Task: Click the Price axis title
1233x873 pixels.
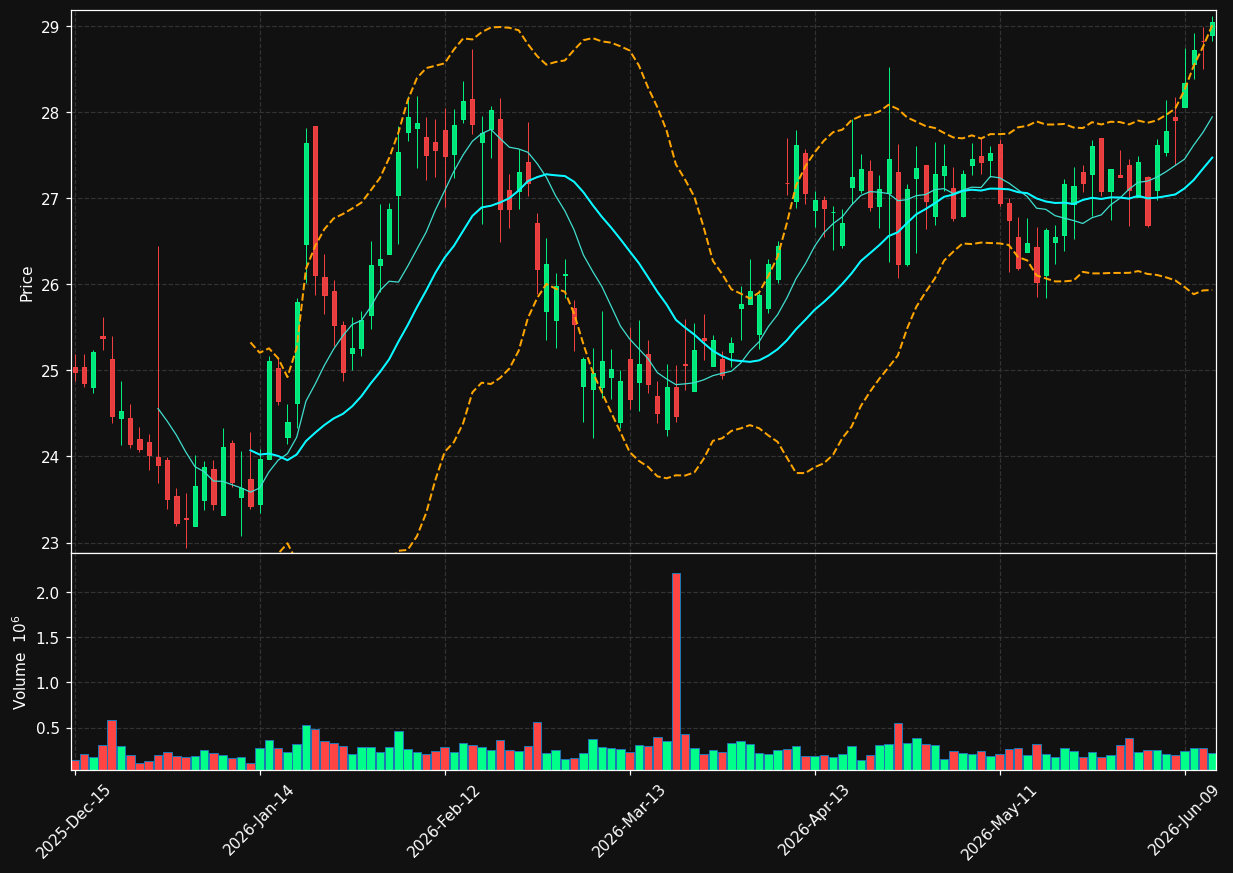Action: [27, 284]
